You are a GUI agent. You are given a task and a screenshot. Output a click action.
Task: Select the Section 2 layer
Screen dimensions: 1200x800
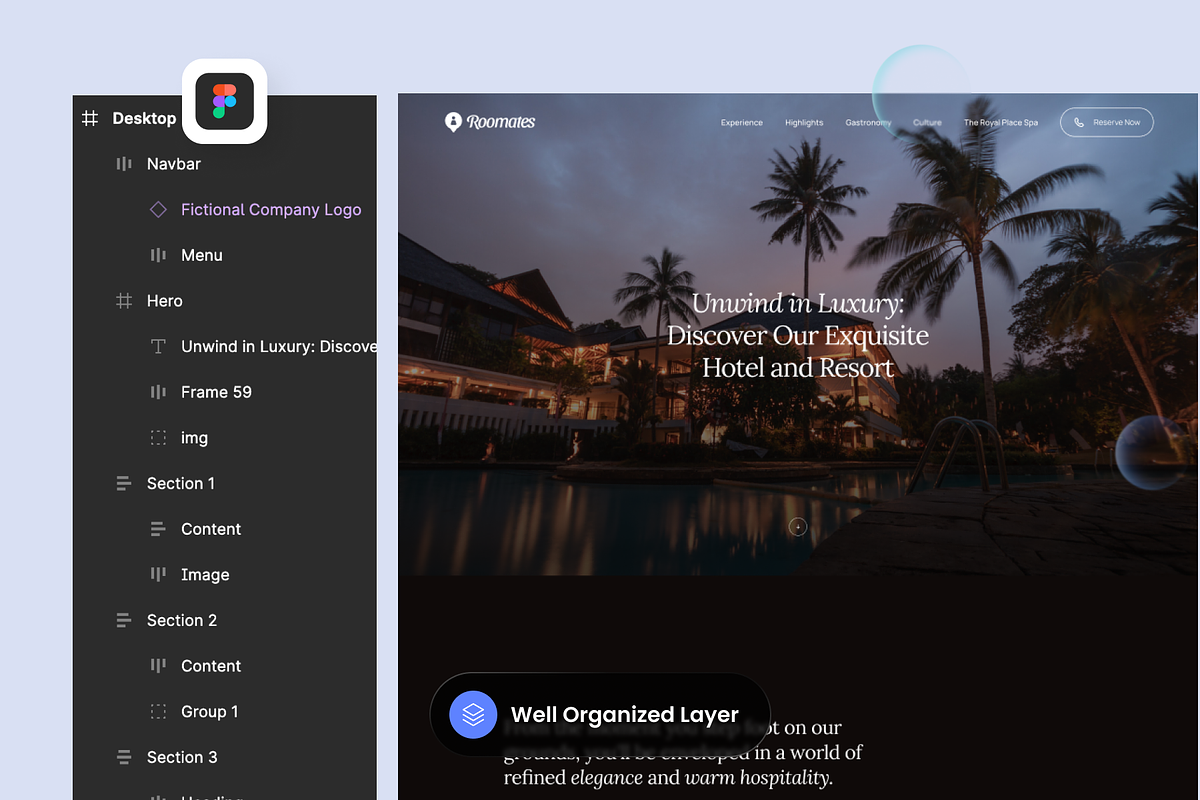[x=182, y=621]
